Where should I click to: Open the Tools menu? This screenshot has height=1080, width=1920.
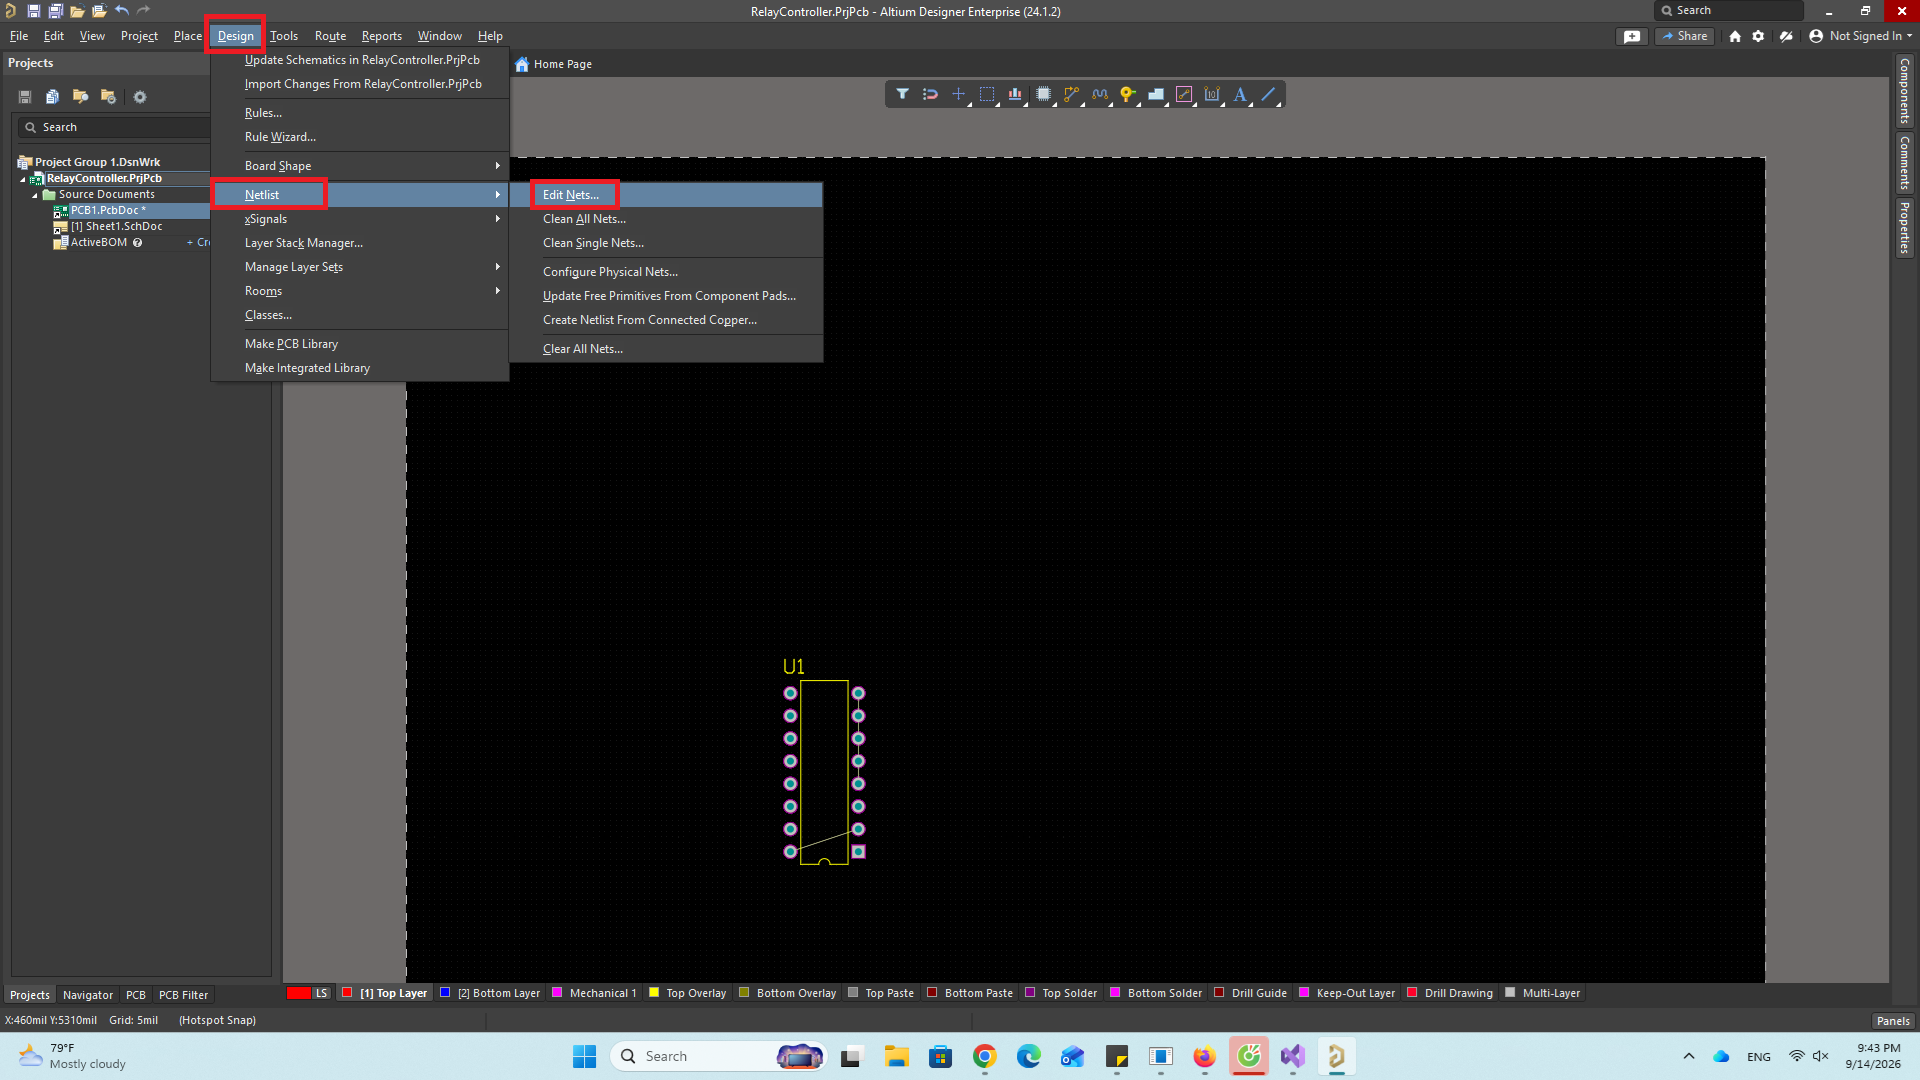tap(284, 36)
